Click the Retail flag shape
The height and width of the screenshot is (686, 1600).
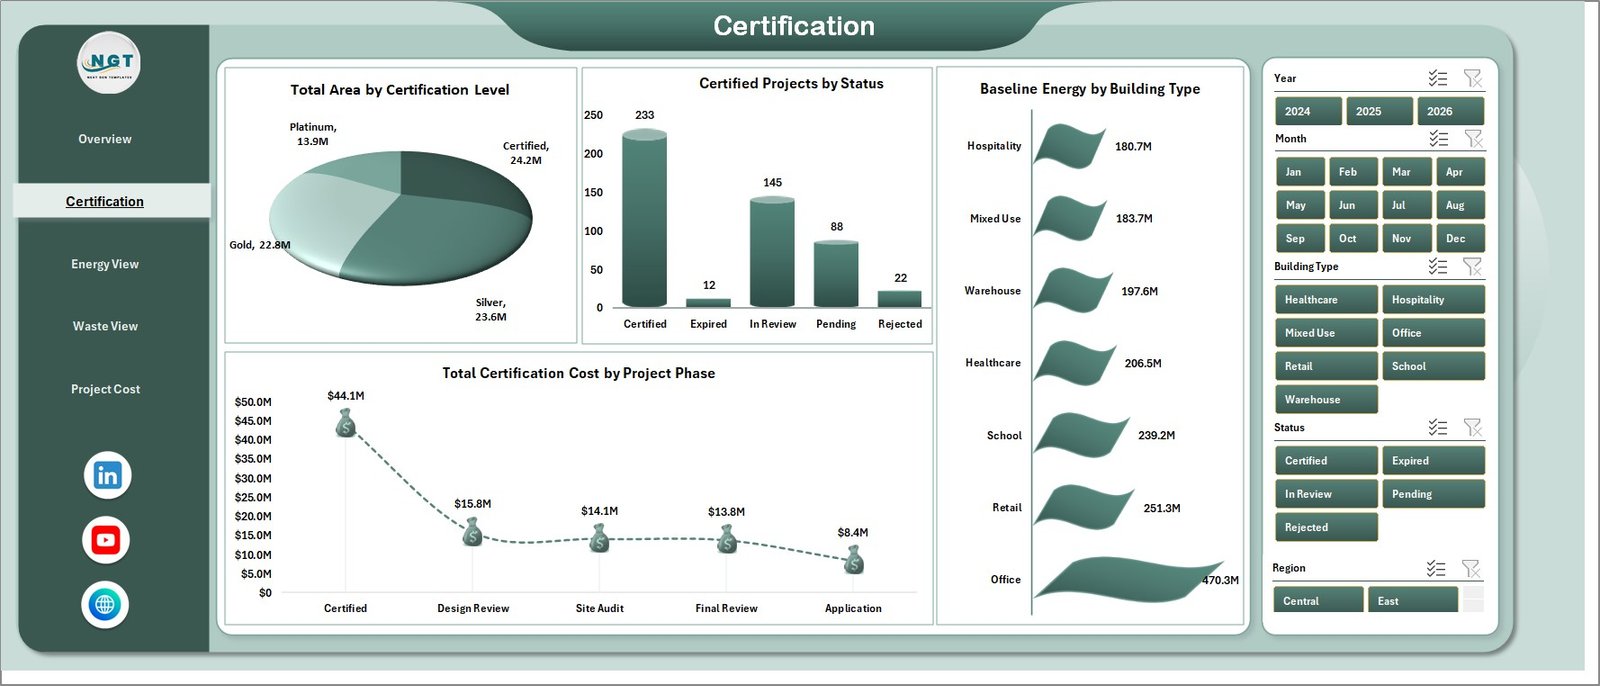1084,508
